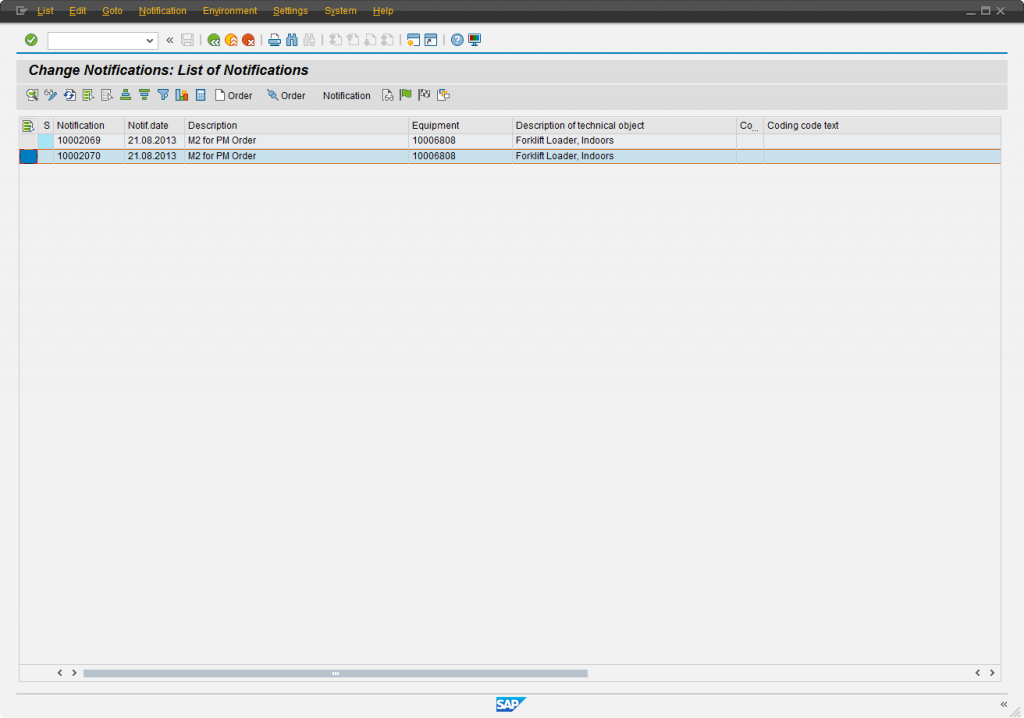Open the Help menu

coord(383,11)
